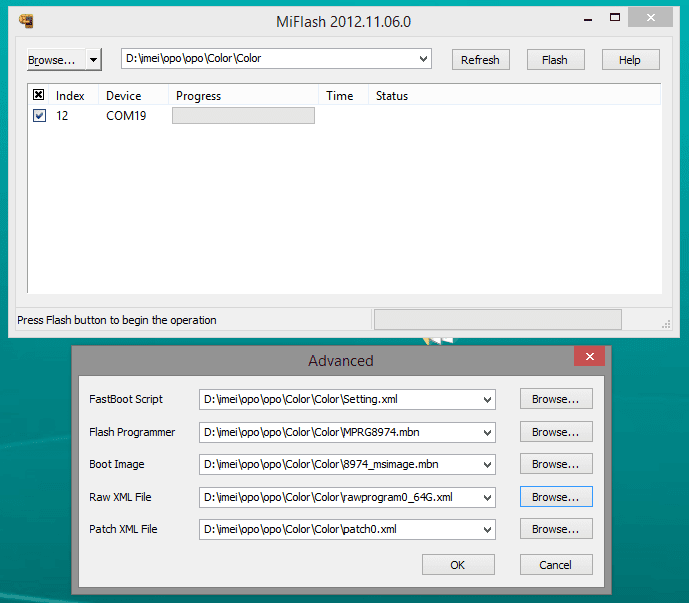This screenshot has width=689, height=603.
Task: Expand the D:\imei\opo\opo\Color\Color path dropdown
Action: [423, 58]
